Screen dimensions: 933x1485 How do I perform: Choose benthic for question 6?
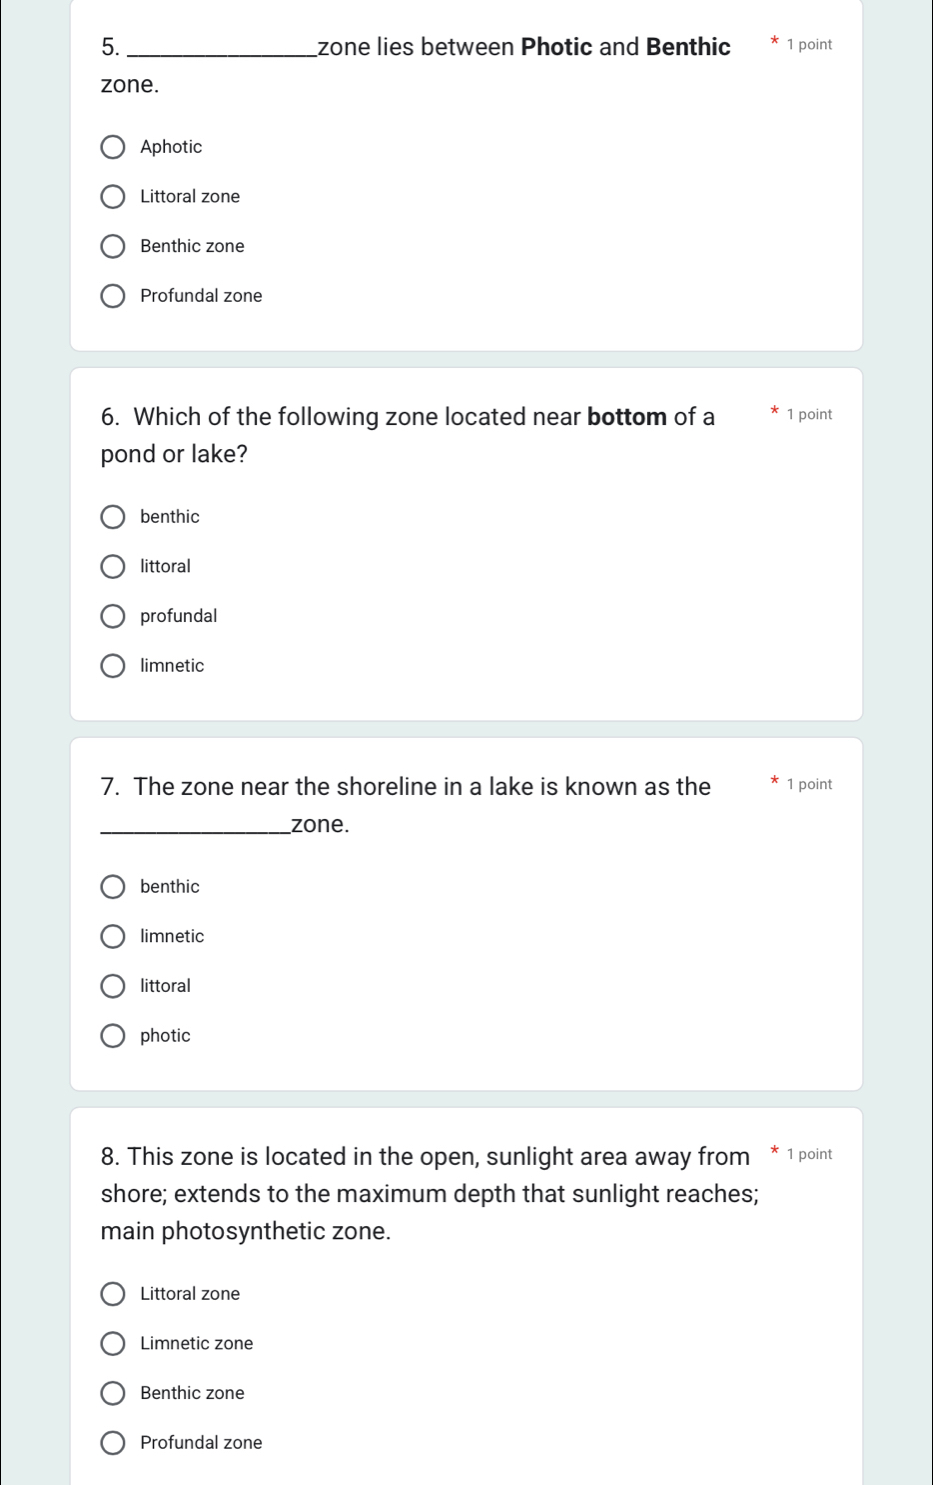tap(113, 517)
